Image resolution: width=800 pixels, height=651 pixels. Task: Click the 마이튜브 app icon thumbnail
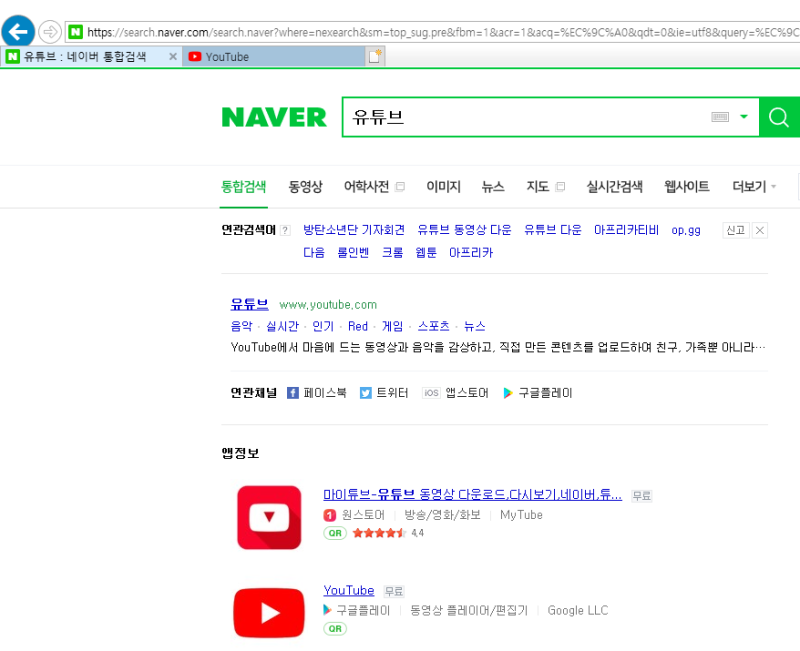[269, 517]
